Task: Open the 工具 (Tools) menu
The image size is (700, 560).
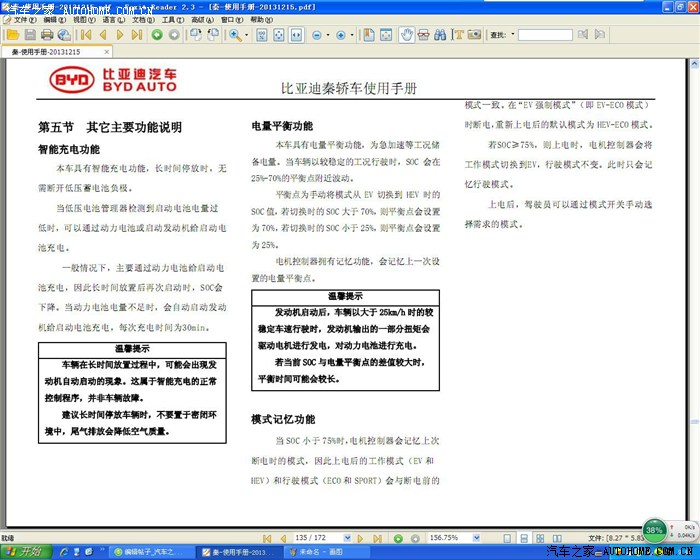Action: [172, 19]
